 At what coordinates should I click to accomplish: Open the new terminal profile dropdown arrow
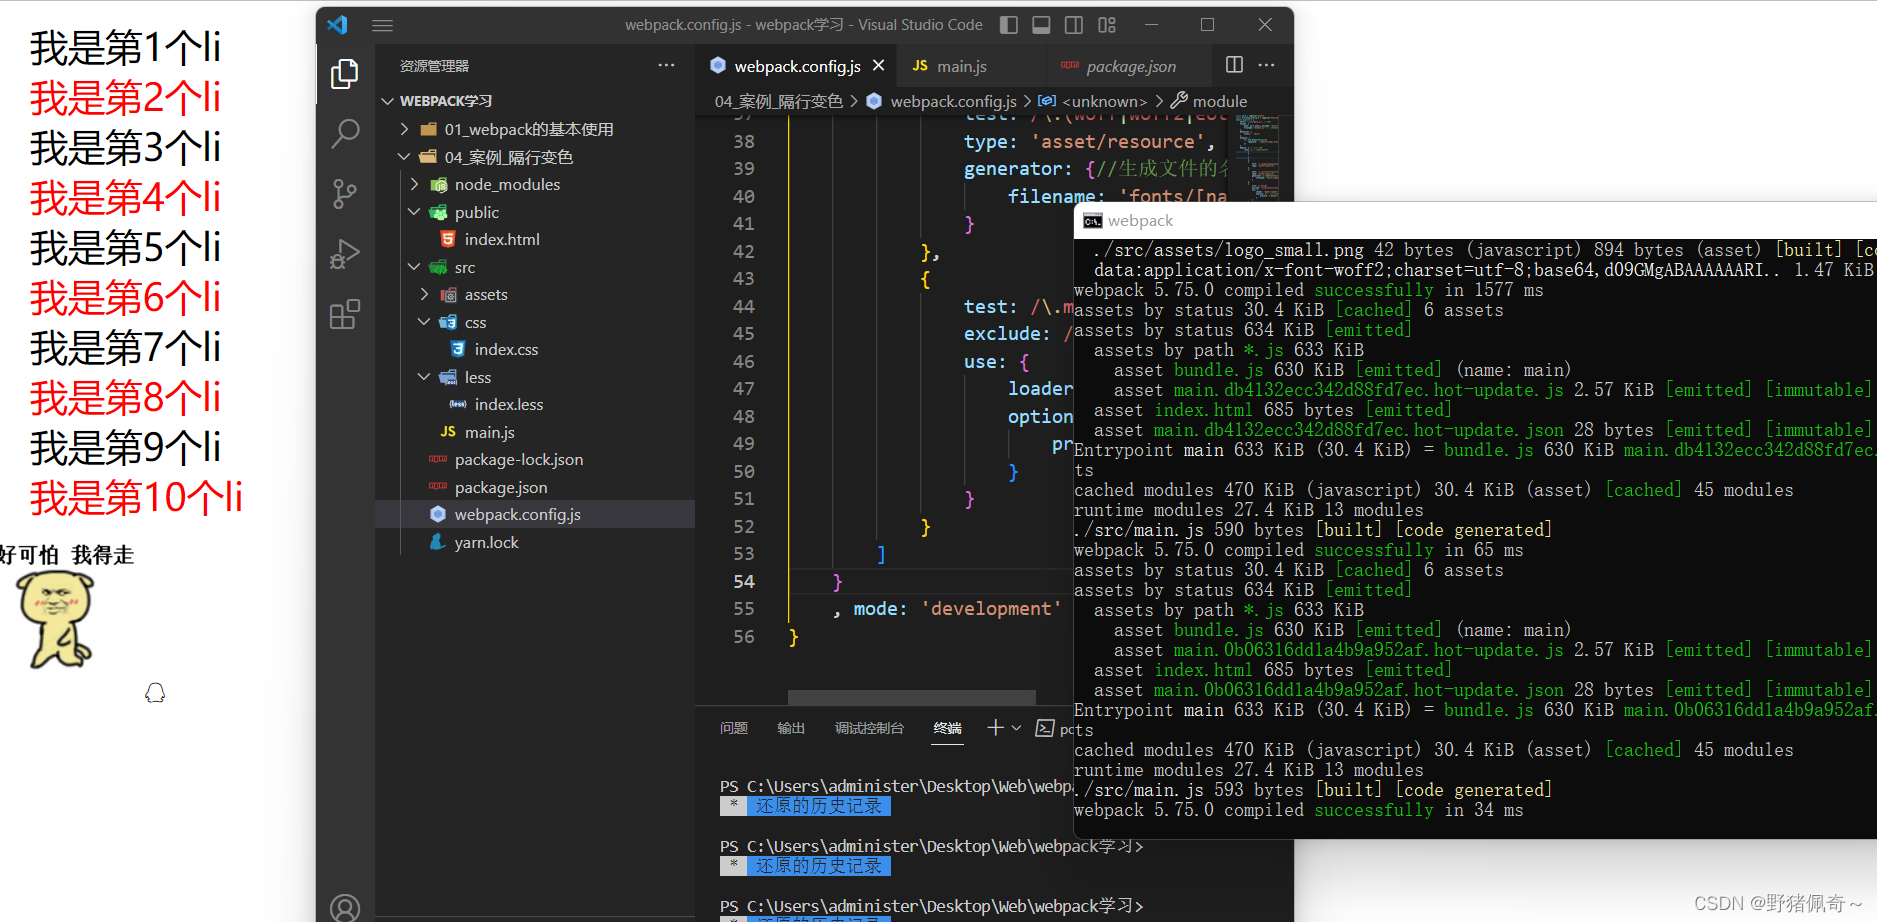pos(1016,728)
